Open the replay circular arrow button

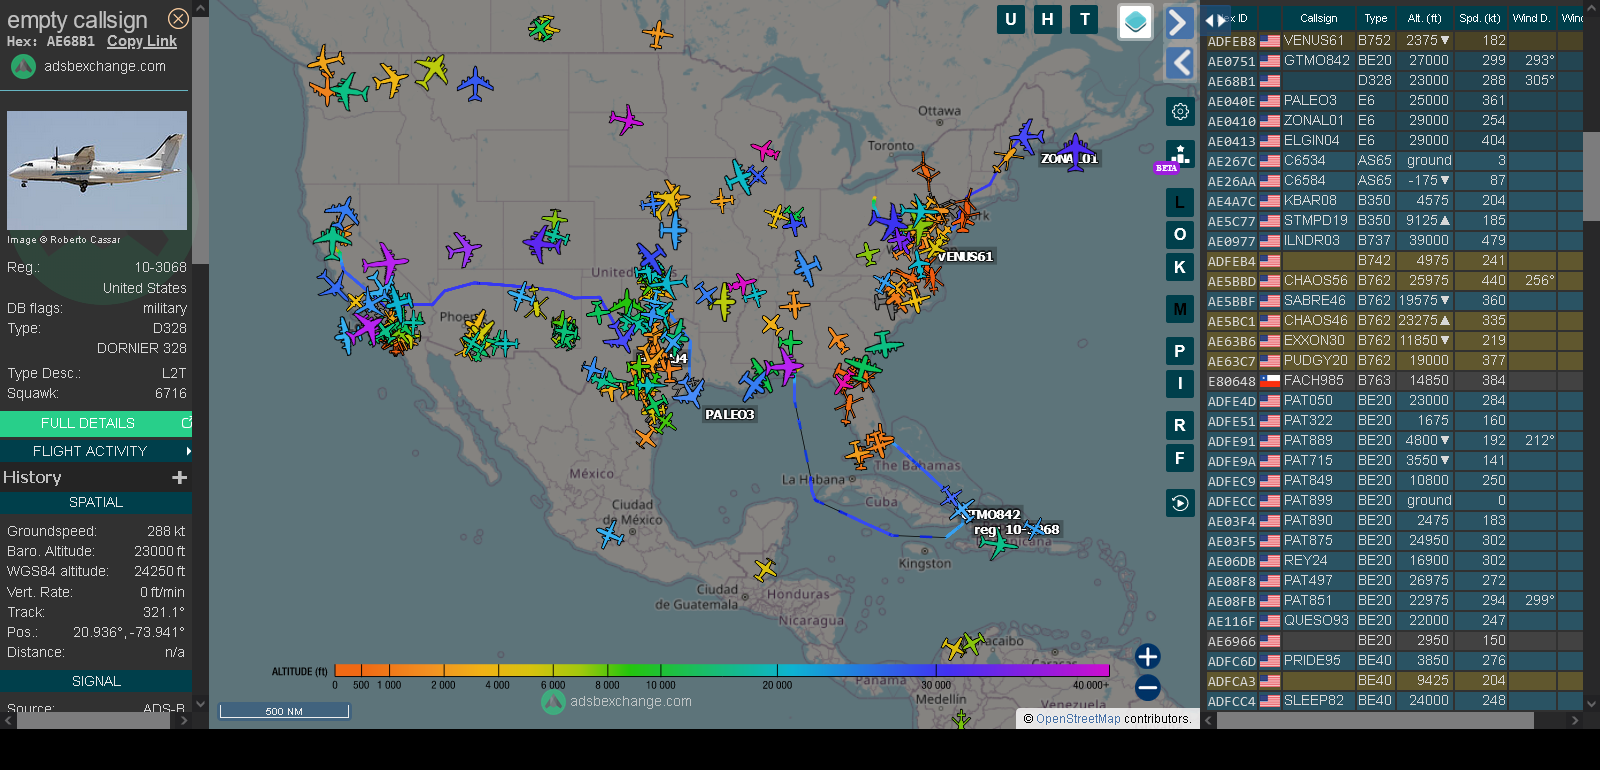tap(1180, 503)
